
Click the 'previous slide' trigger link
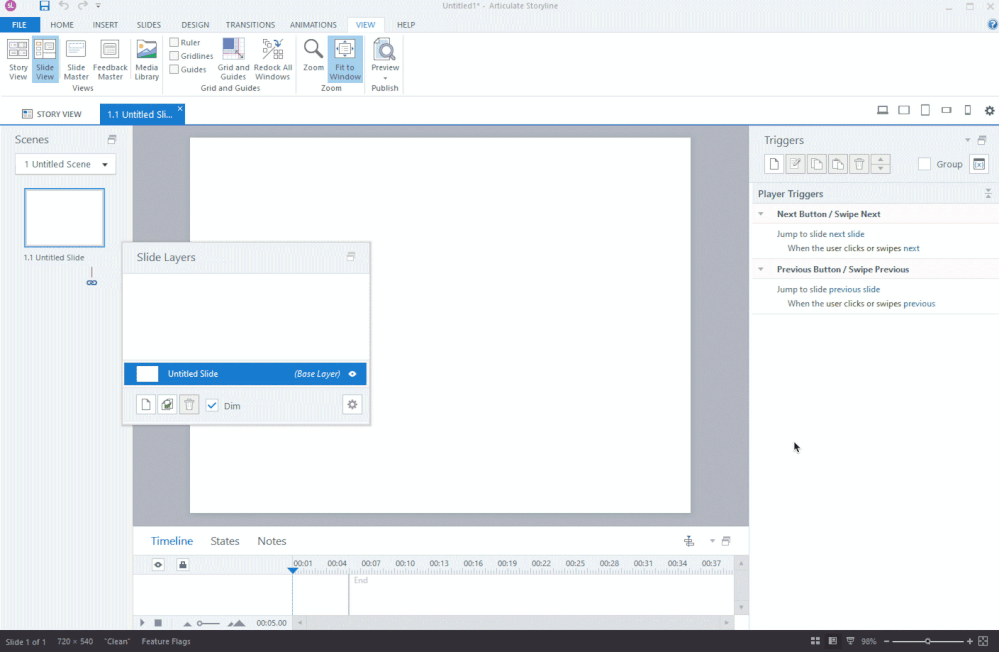854,289
